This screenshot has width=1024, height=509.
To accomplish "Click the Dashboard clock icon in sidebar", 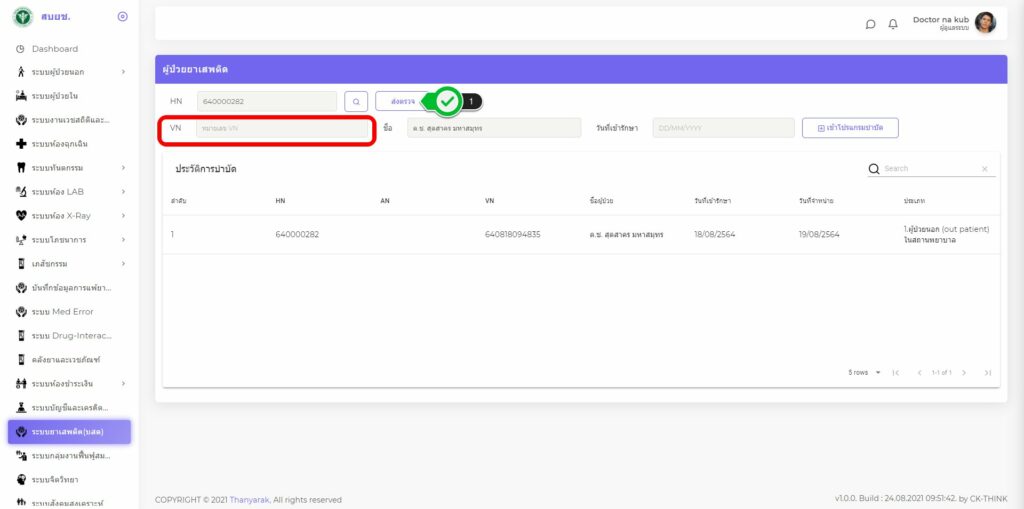I will [x=20, y=49].
